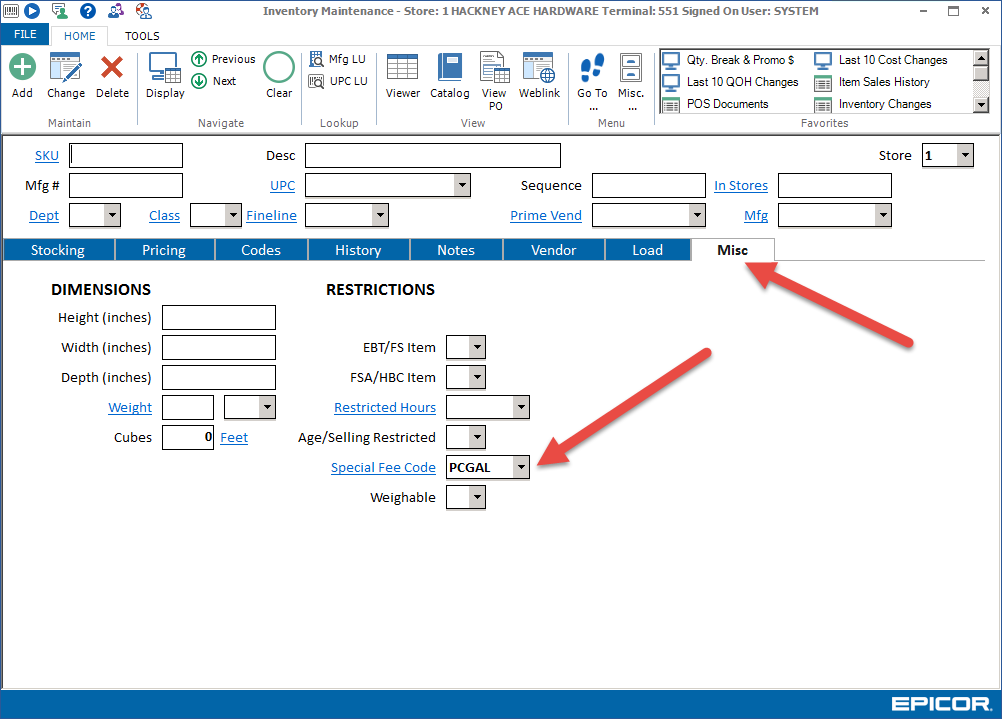
Task: Open the Mfg dropdown
Action: click(x=883, y=215)
